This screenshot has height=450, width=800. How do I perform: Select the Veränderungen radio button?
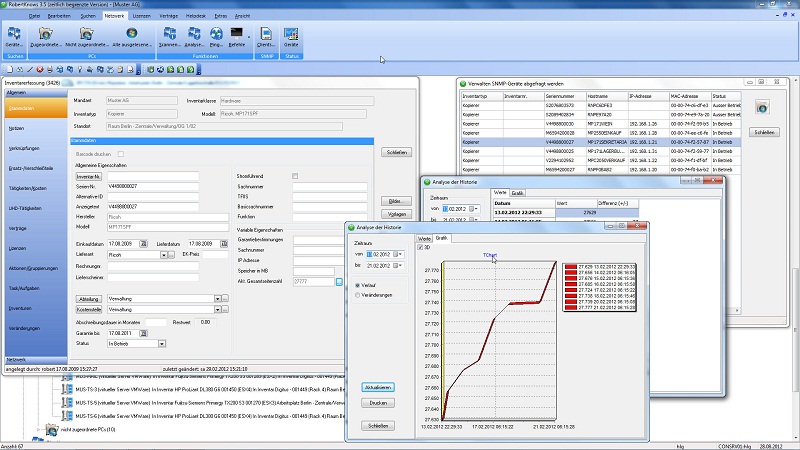(x=357, y=296)
